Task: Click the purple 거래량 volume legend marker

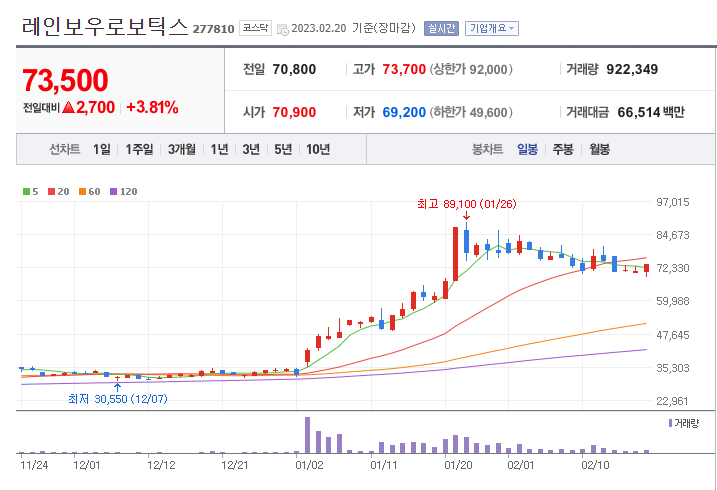Action: click(670, 423)
